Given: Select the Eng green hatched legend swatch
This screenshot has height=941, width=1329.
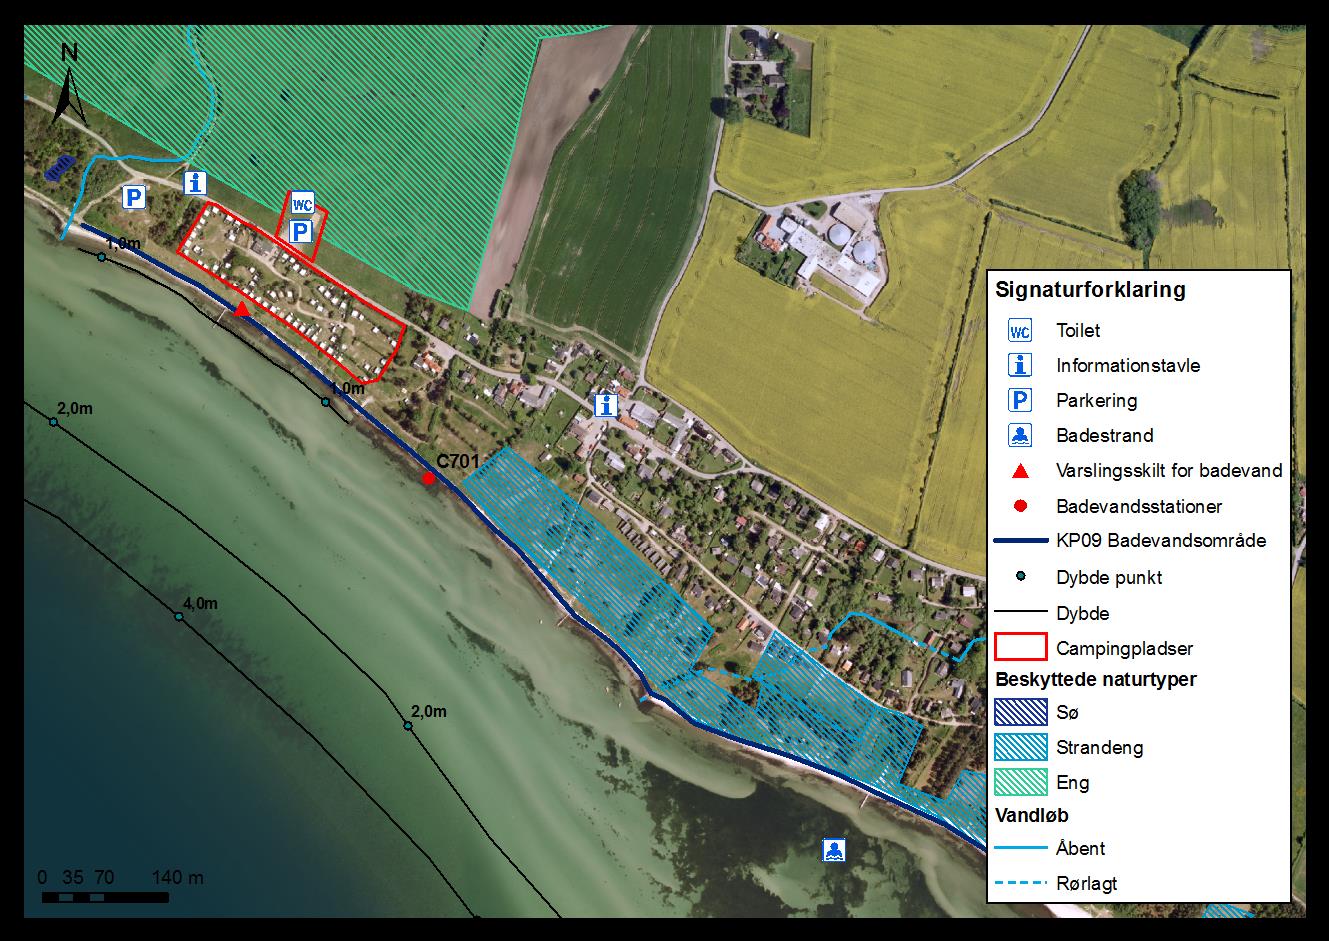Looking at the screenshot, I should pyautogui.click(x=1020, y=782).
